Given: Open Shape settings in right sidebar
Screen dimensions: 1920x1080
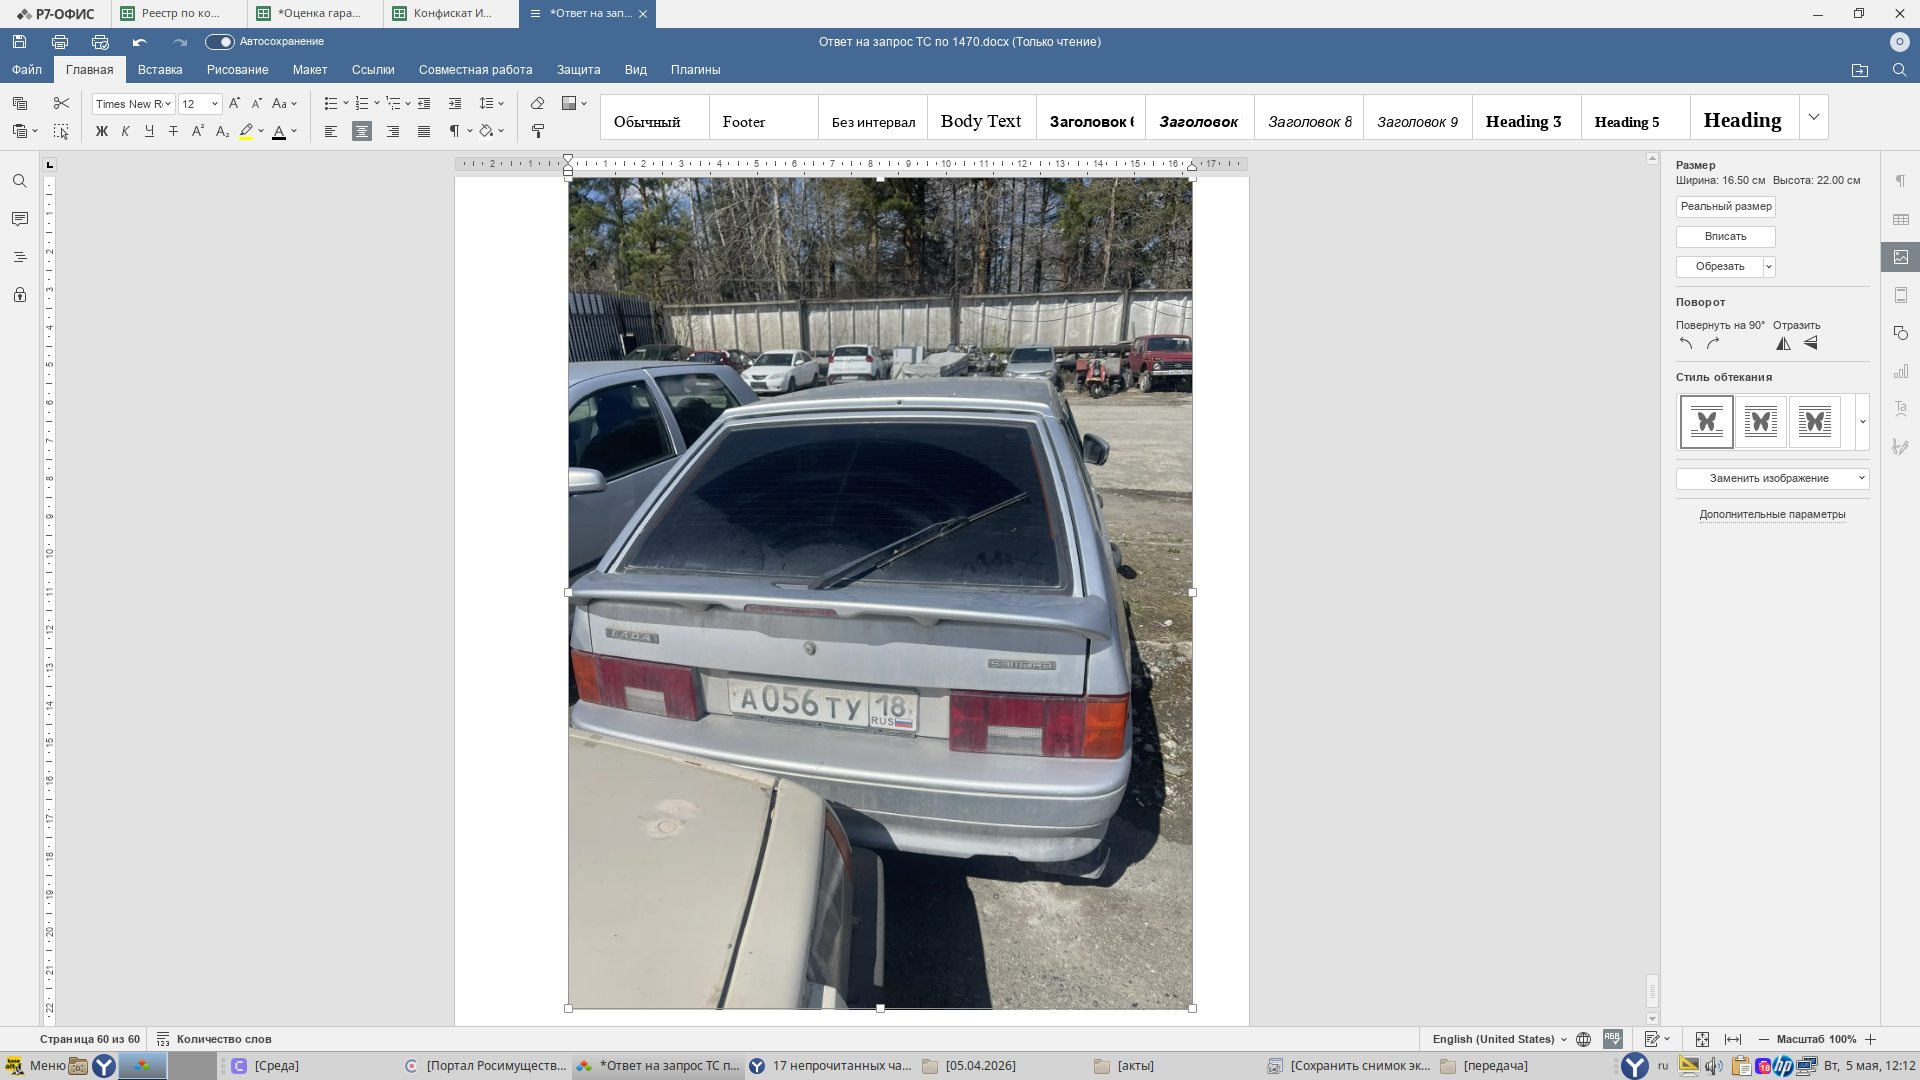Looking at the screenshot, I should [x=1901, y=333].
